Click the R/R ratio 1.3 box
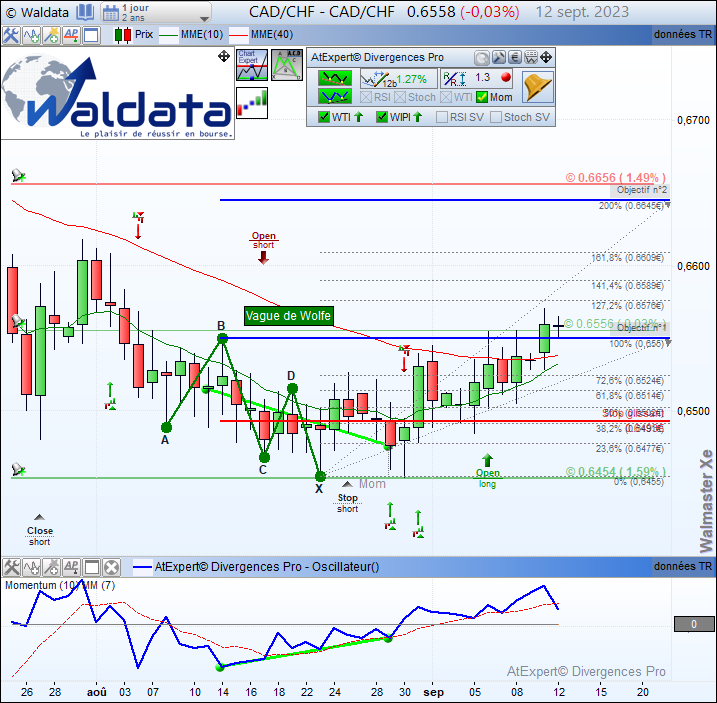This screenshot has width=717, height=703. point(476,79)
